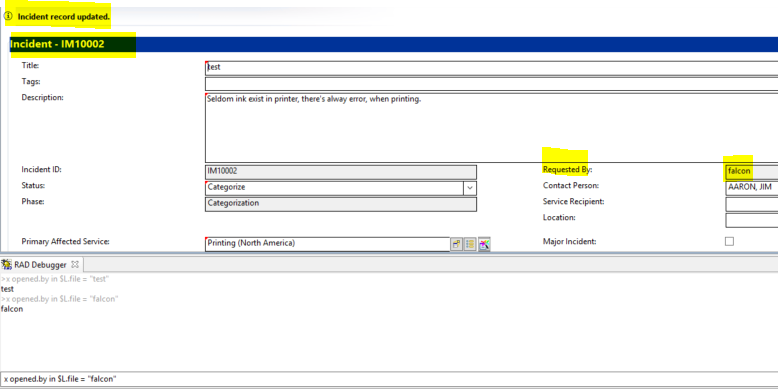Click the Incident - IM10002 header text
Image resolution: width=778 pixels, height=389 pixels.
(57, 44)
